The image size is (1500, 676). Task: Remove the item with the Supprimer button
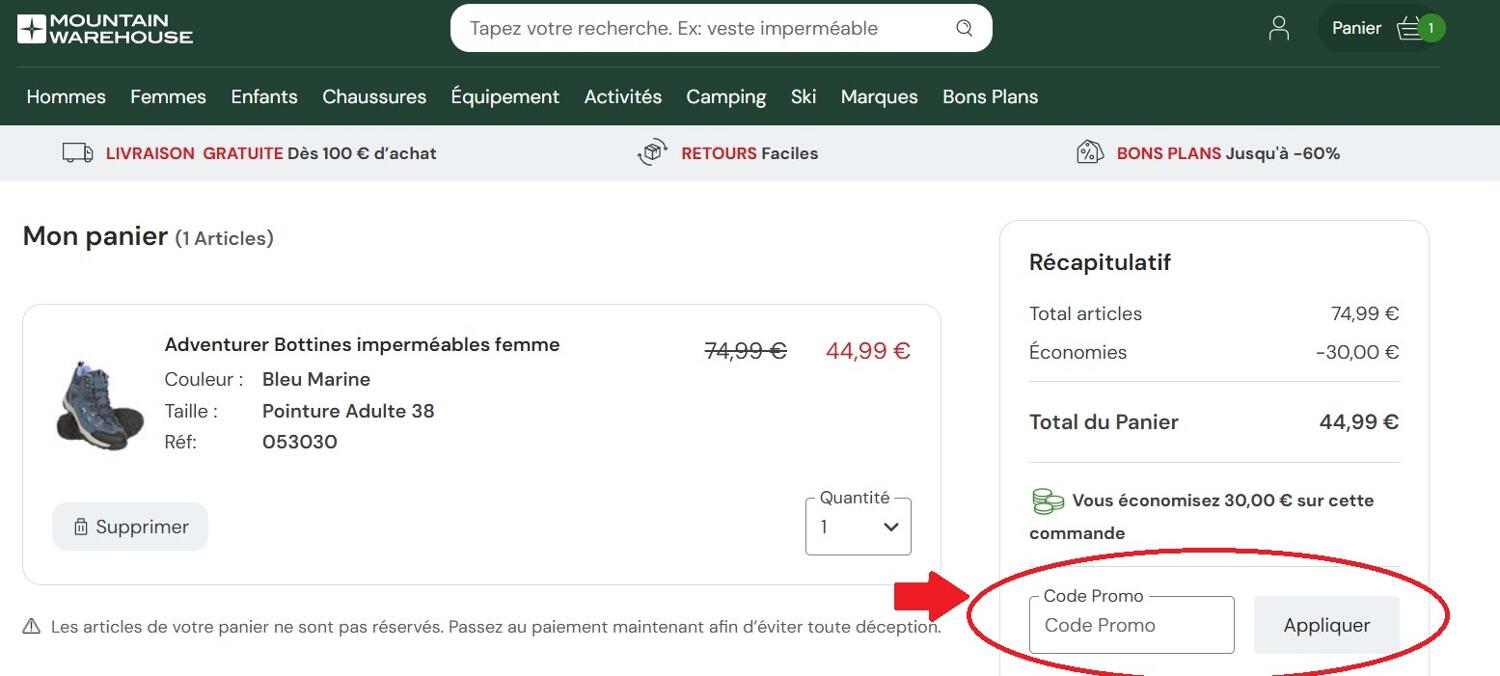click(x=130, y=527)
